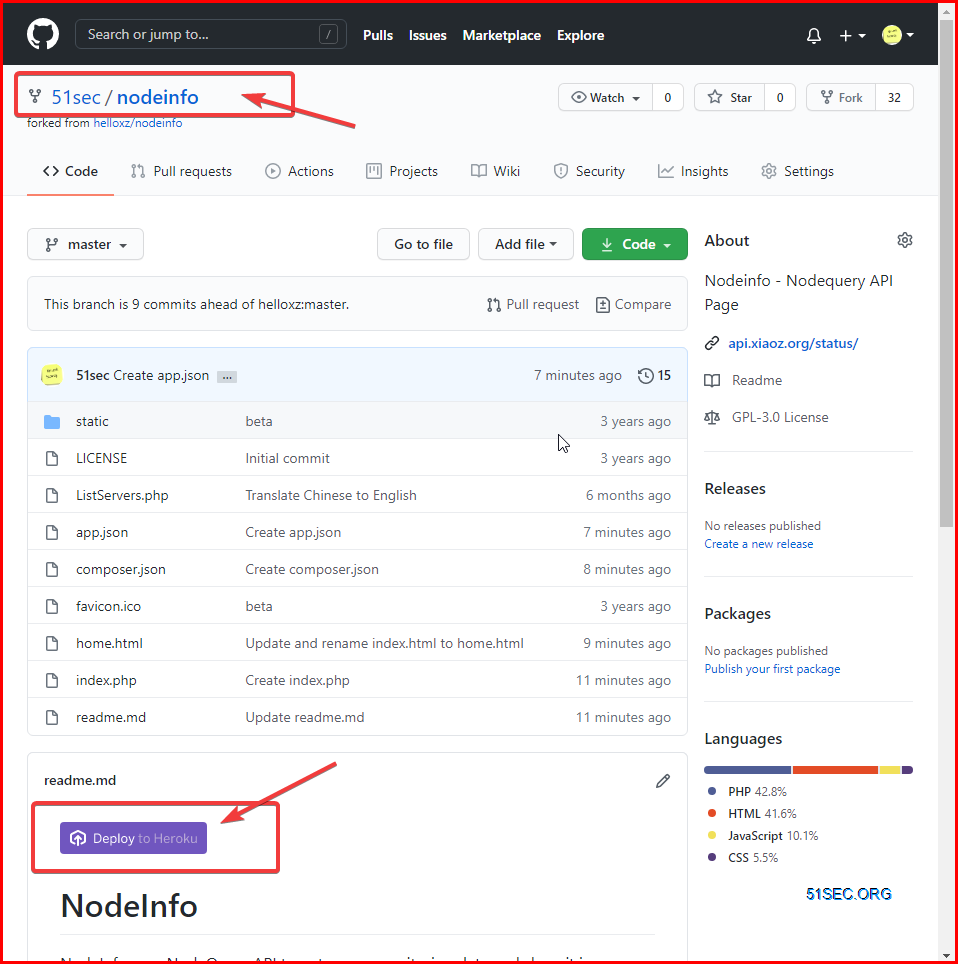Expand the Watch dropdown

tap(605, 97)
